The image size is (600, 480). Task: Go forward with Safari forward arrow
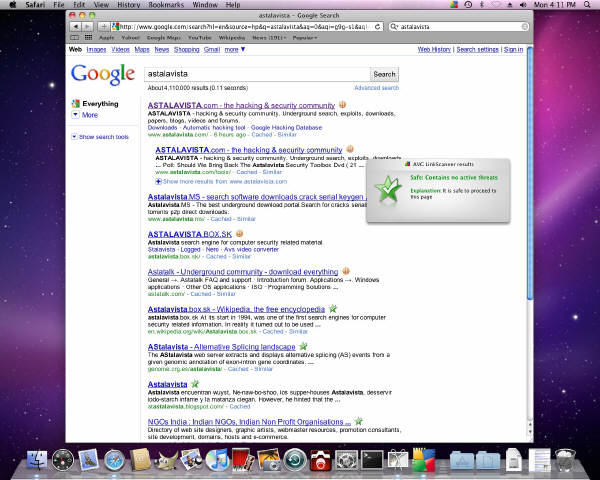[87, 26]
